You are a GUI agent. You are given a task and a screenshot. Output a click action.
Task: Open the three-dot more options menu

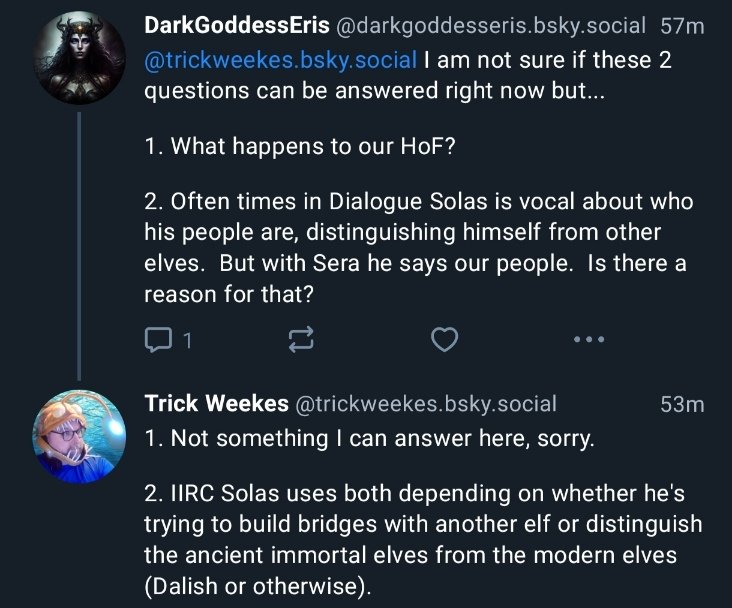pos(589,340)
